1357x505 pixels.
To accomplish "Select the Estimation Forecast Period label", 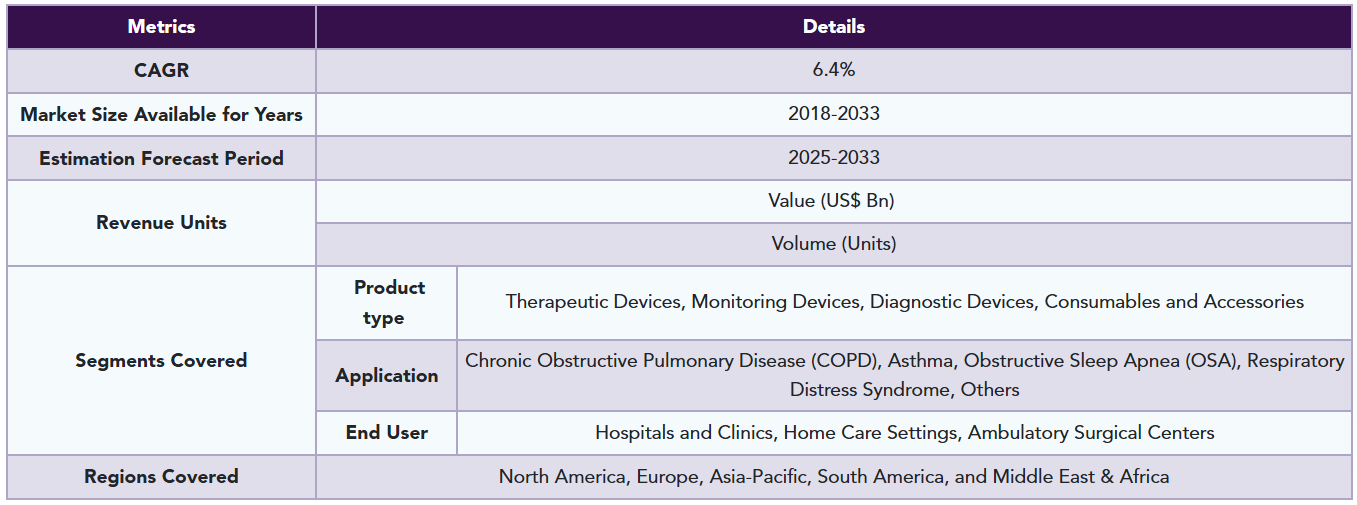I will [161, 158].
